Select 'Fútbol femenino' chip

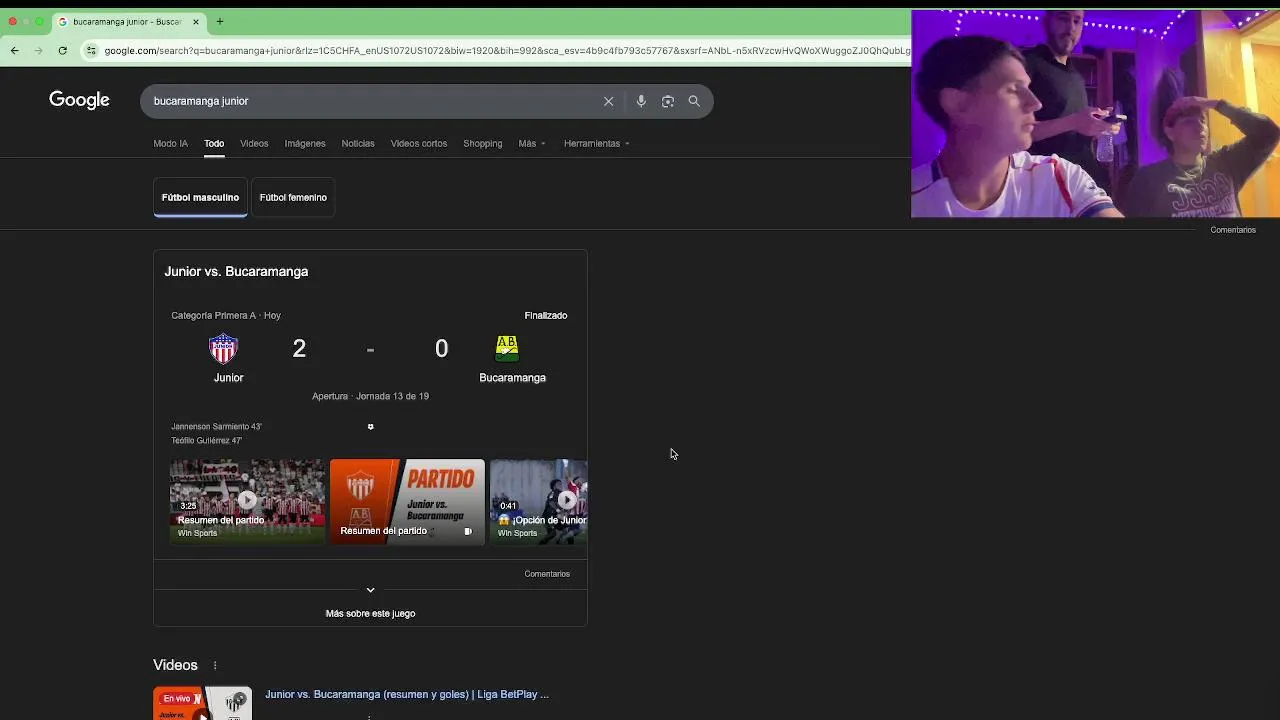293,197
